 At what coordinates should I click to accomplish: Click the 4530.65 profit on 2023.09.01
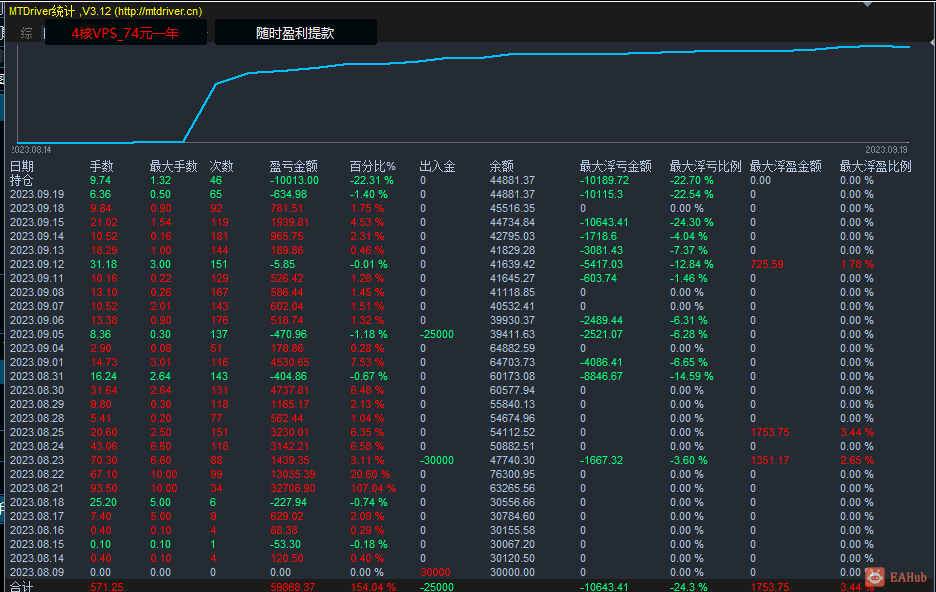point(290,362)
